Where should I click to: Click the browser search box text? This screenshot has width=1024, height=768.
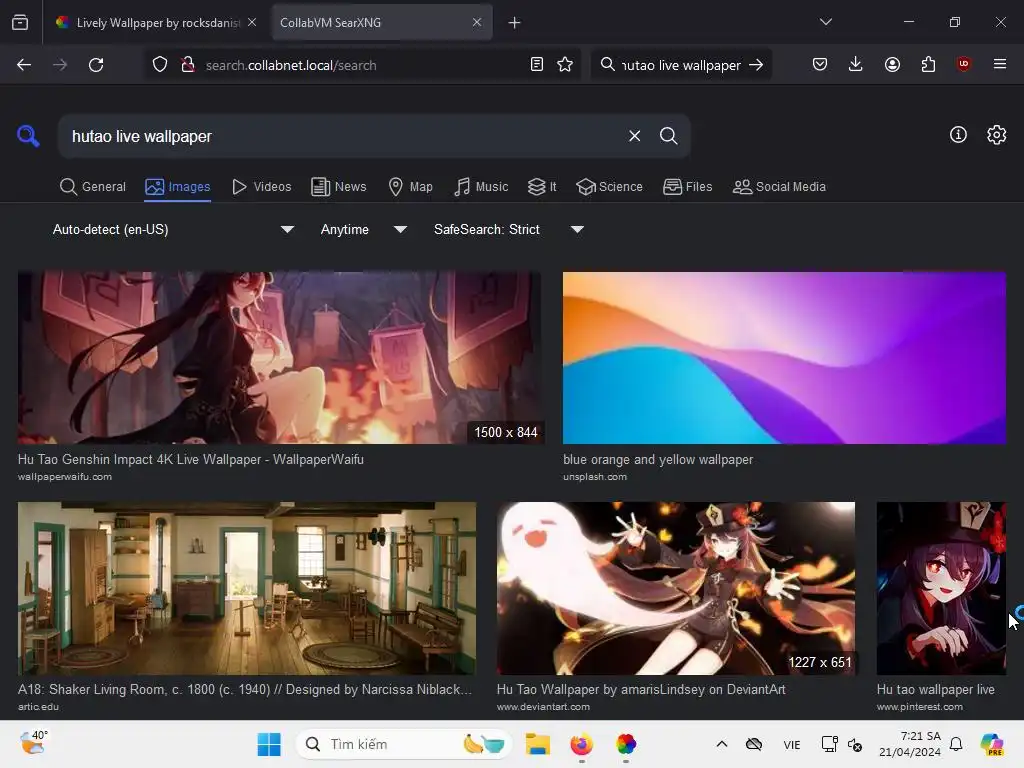(680, 65)
